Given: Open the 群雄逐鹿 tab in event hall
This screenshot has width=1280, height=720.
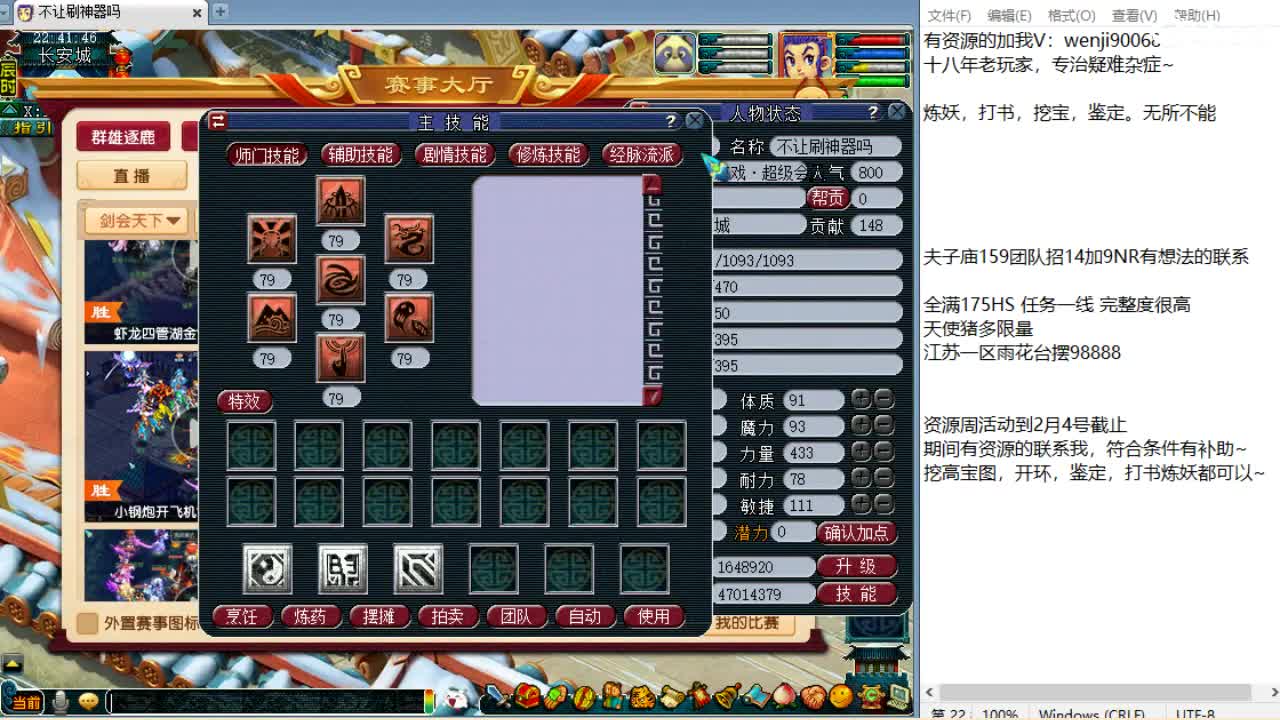Looking at the screenshot, I should point(123,137).
